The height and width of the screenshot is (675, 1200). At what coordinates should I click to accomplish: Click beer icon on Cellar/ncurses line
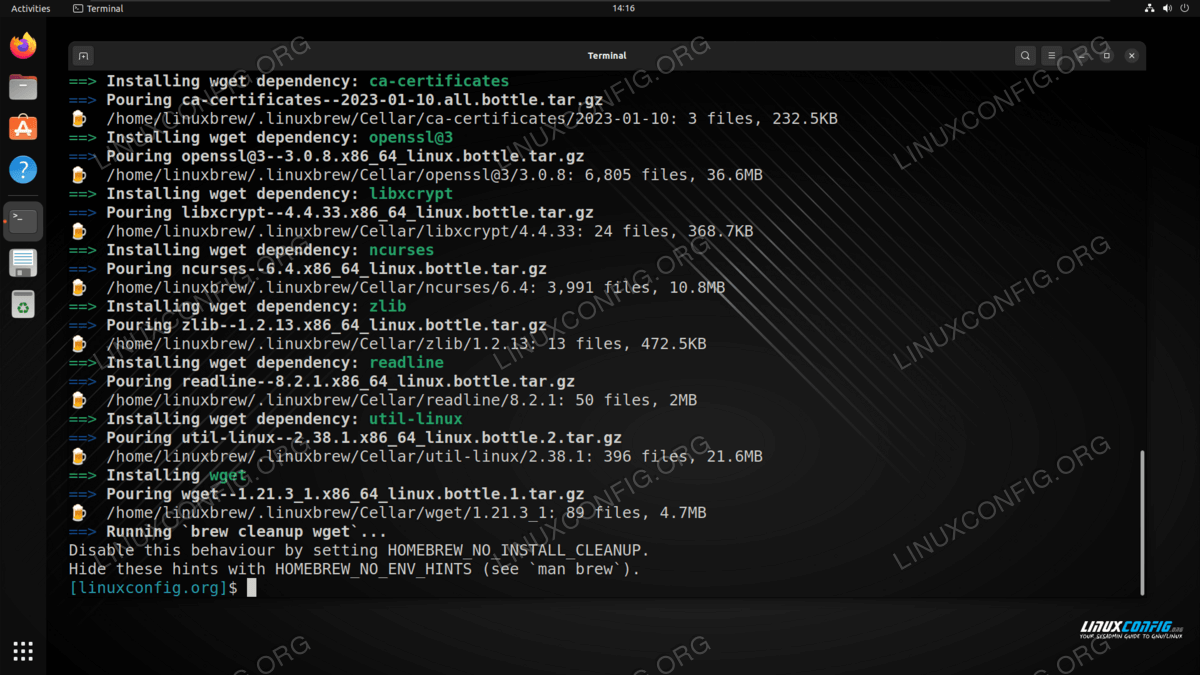(x=79, y=288)
